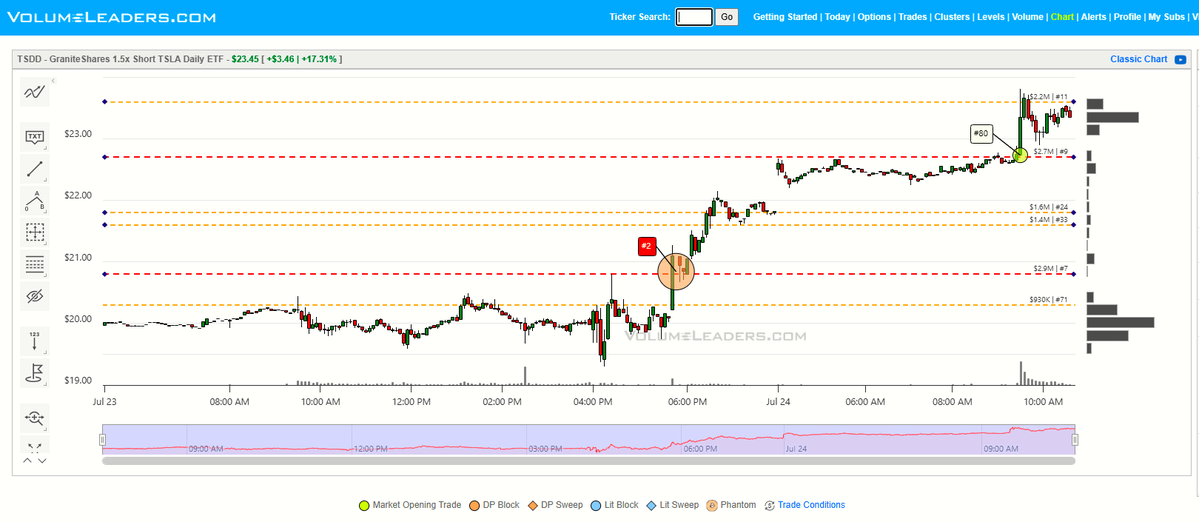
Task: Open the Trades menu item
Action: pos(912,17)
